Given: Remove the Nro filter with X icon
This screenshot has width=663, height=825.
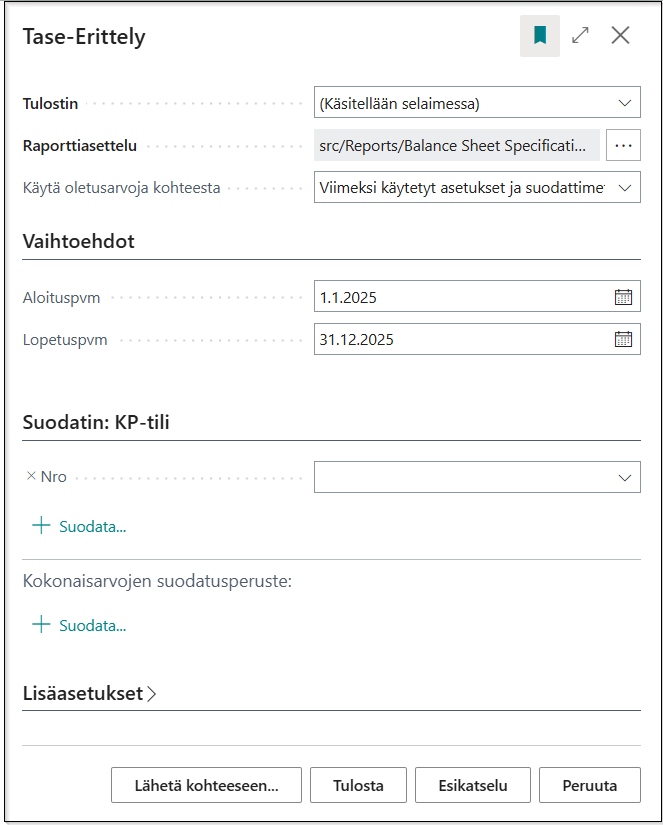Looking at the screenshot, I should tap(31, 476).
